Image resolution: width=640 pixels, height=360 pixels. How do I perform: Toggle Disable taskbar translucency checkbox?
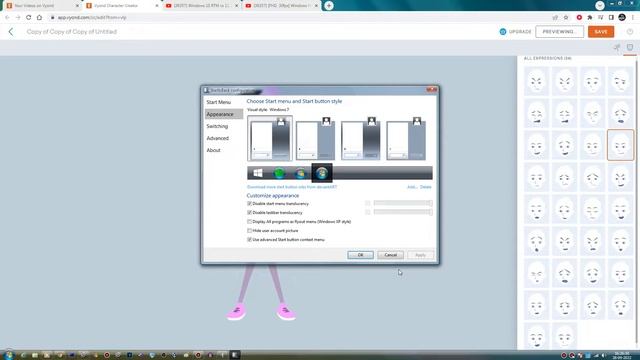(249, 212)
